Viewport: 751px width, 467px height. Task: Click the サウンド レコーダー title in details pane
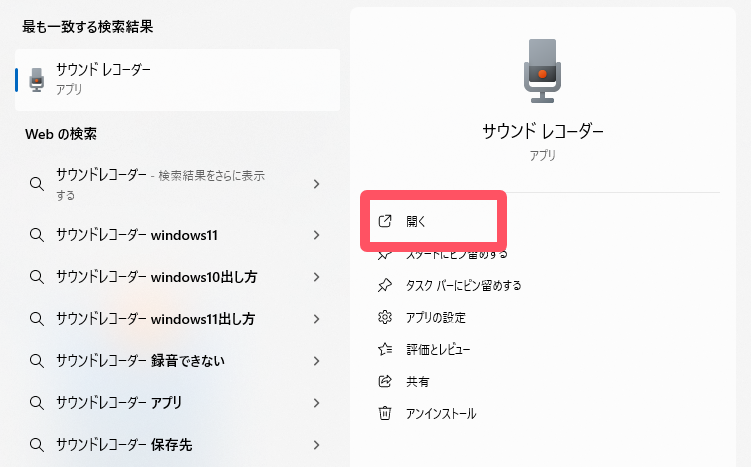(x=543, y=131)
